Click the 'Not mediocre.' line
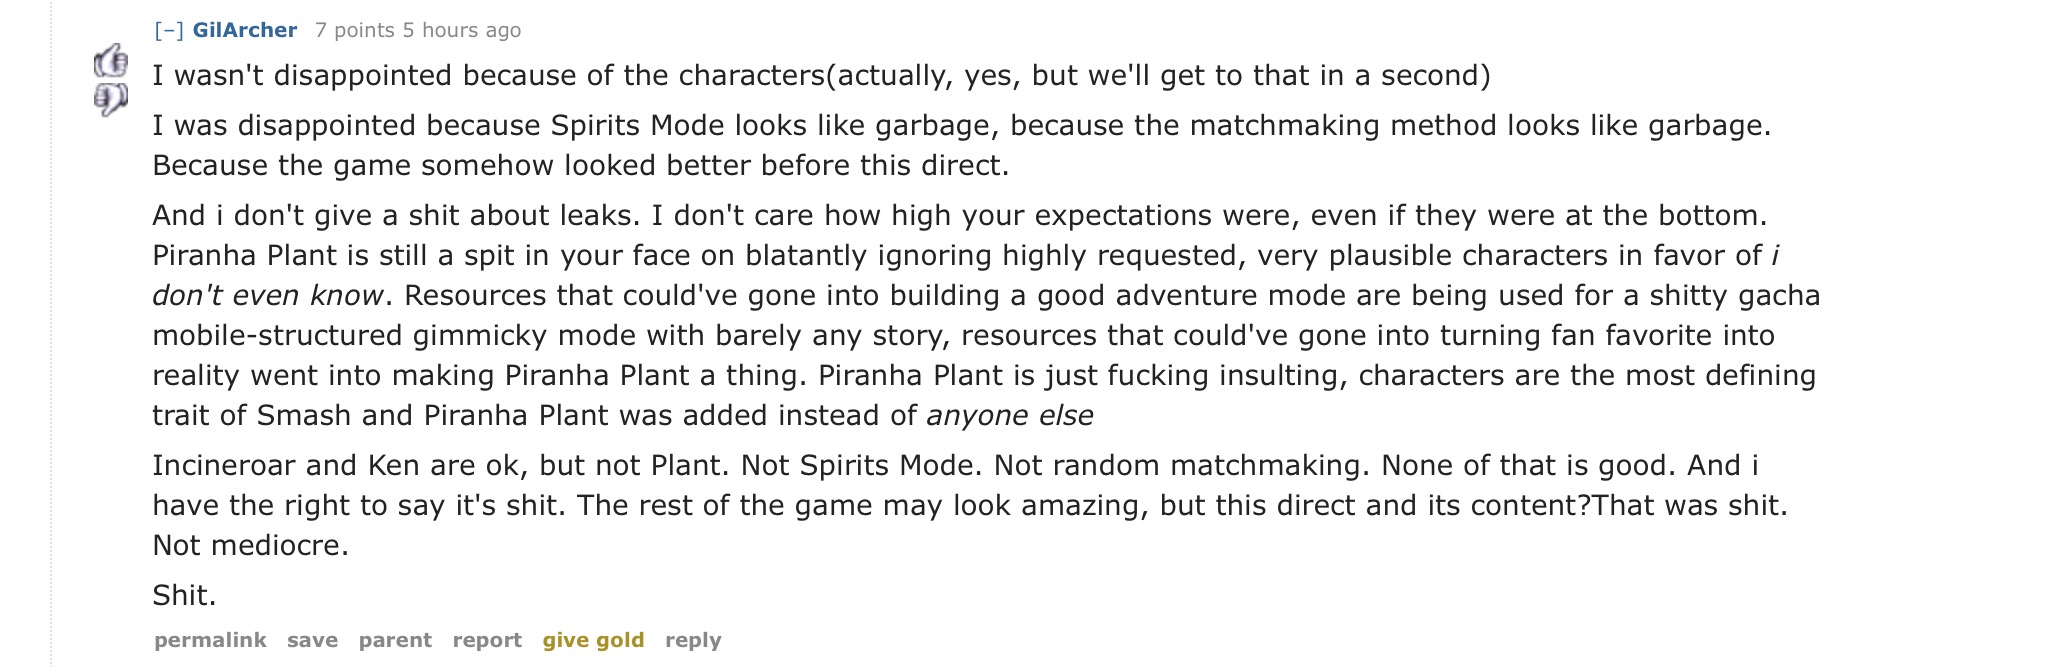The height and width of the screenshot is (667, 2048). coord(250,546)
